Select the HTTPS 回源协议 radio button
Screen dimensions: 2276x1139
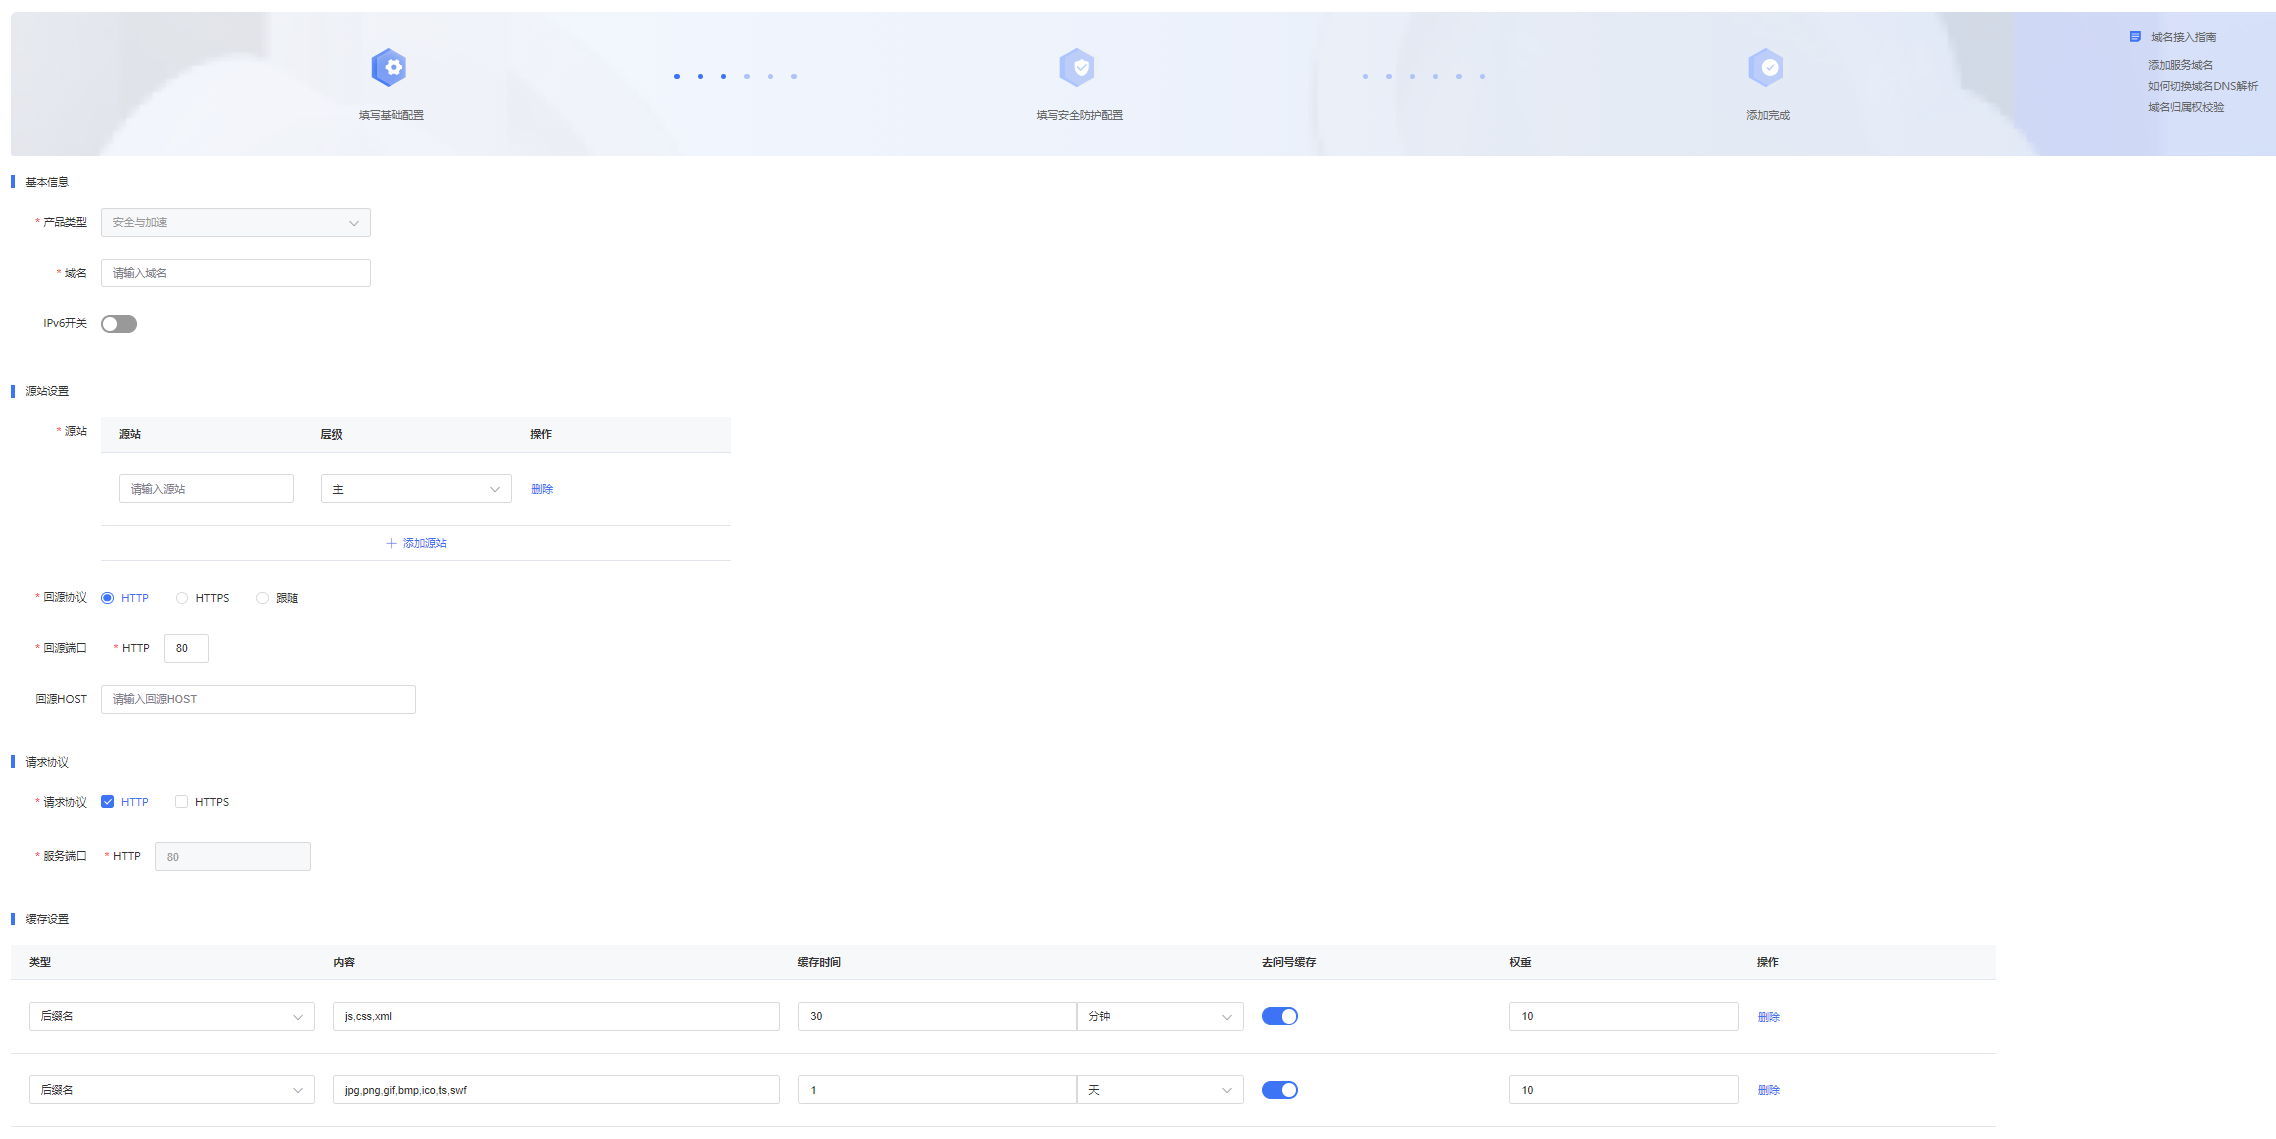(182, 598)
